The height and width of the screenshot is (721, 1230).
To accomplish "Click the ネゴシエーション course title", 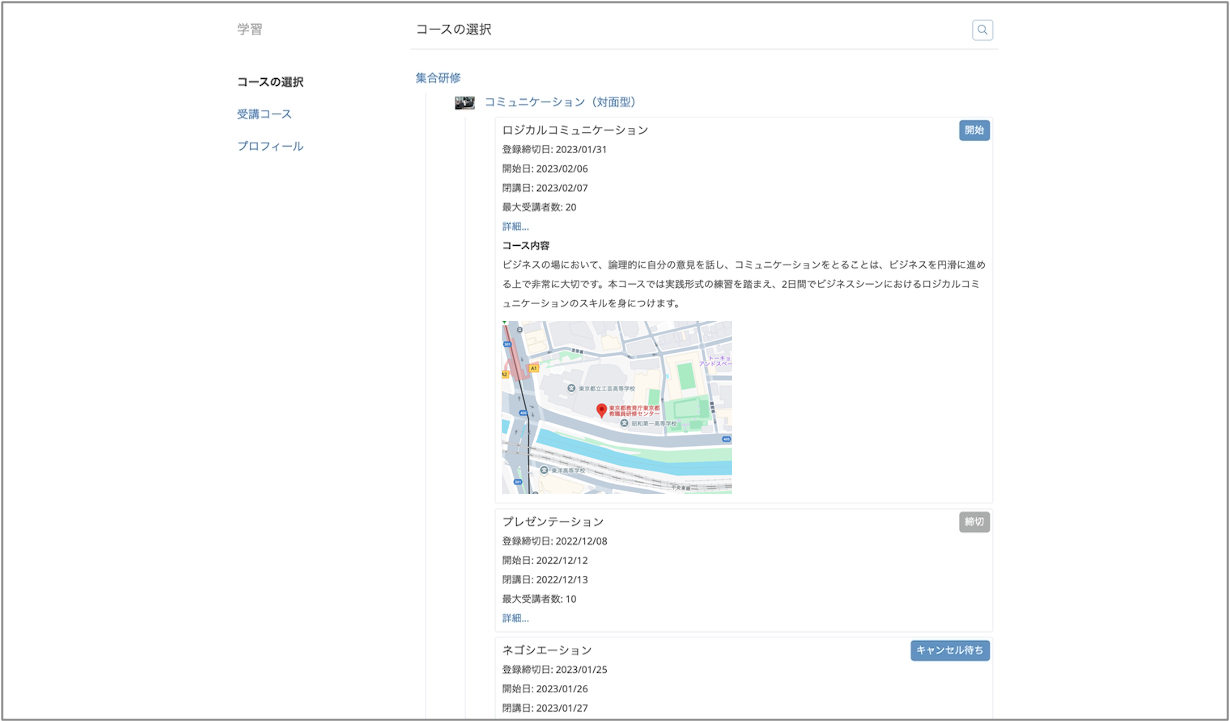I will click(547, 650).
